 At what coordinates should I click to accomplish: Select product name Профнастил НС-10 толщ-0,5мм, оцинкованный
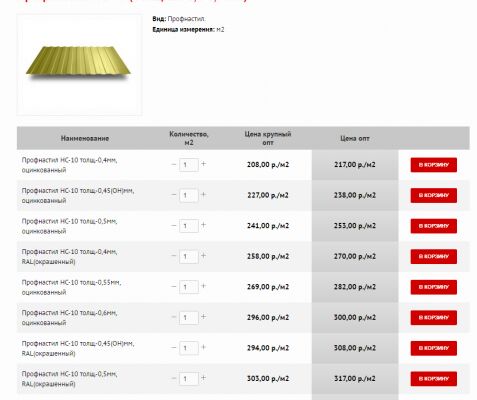(x=69, y=226)
